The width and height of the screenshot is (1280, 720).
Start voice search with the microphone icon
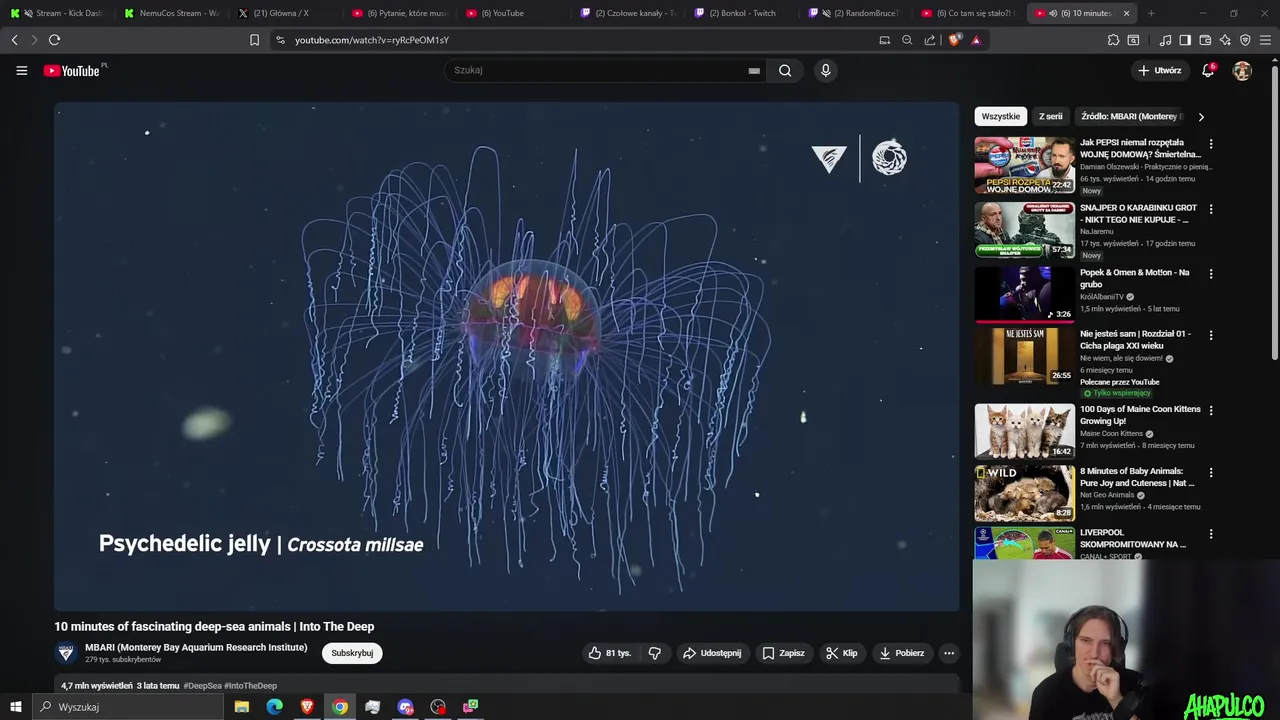click(x=825, y=70)
